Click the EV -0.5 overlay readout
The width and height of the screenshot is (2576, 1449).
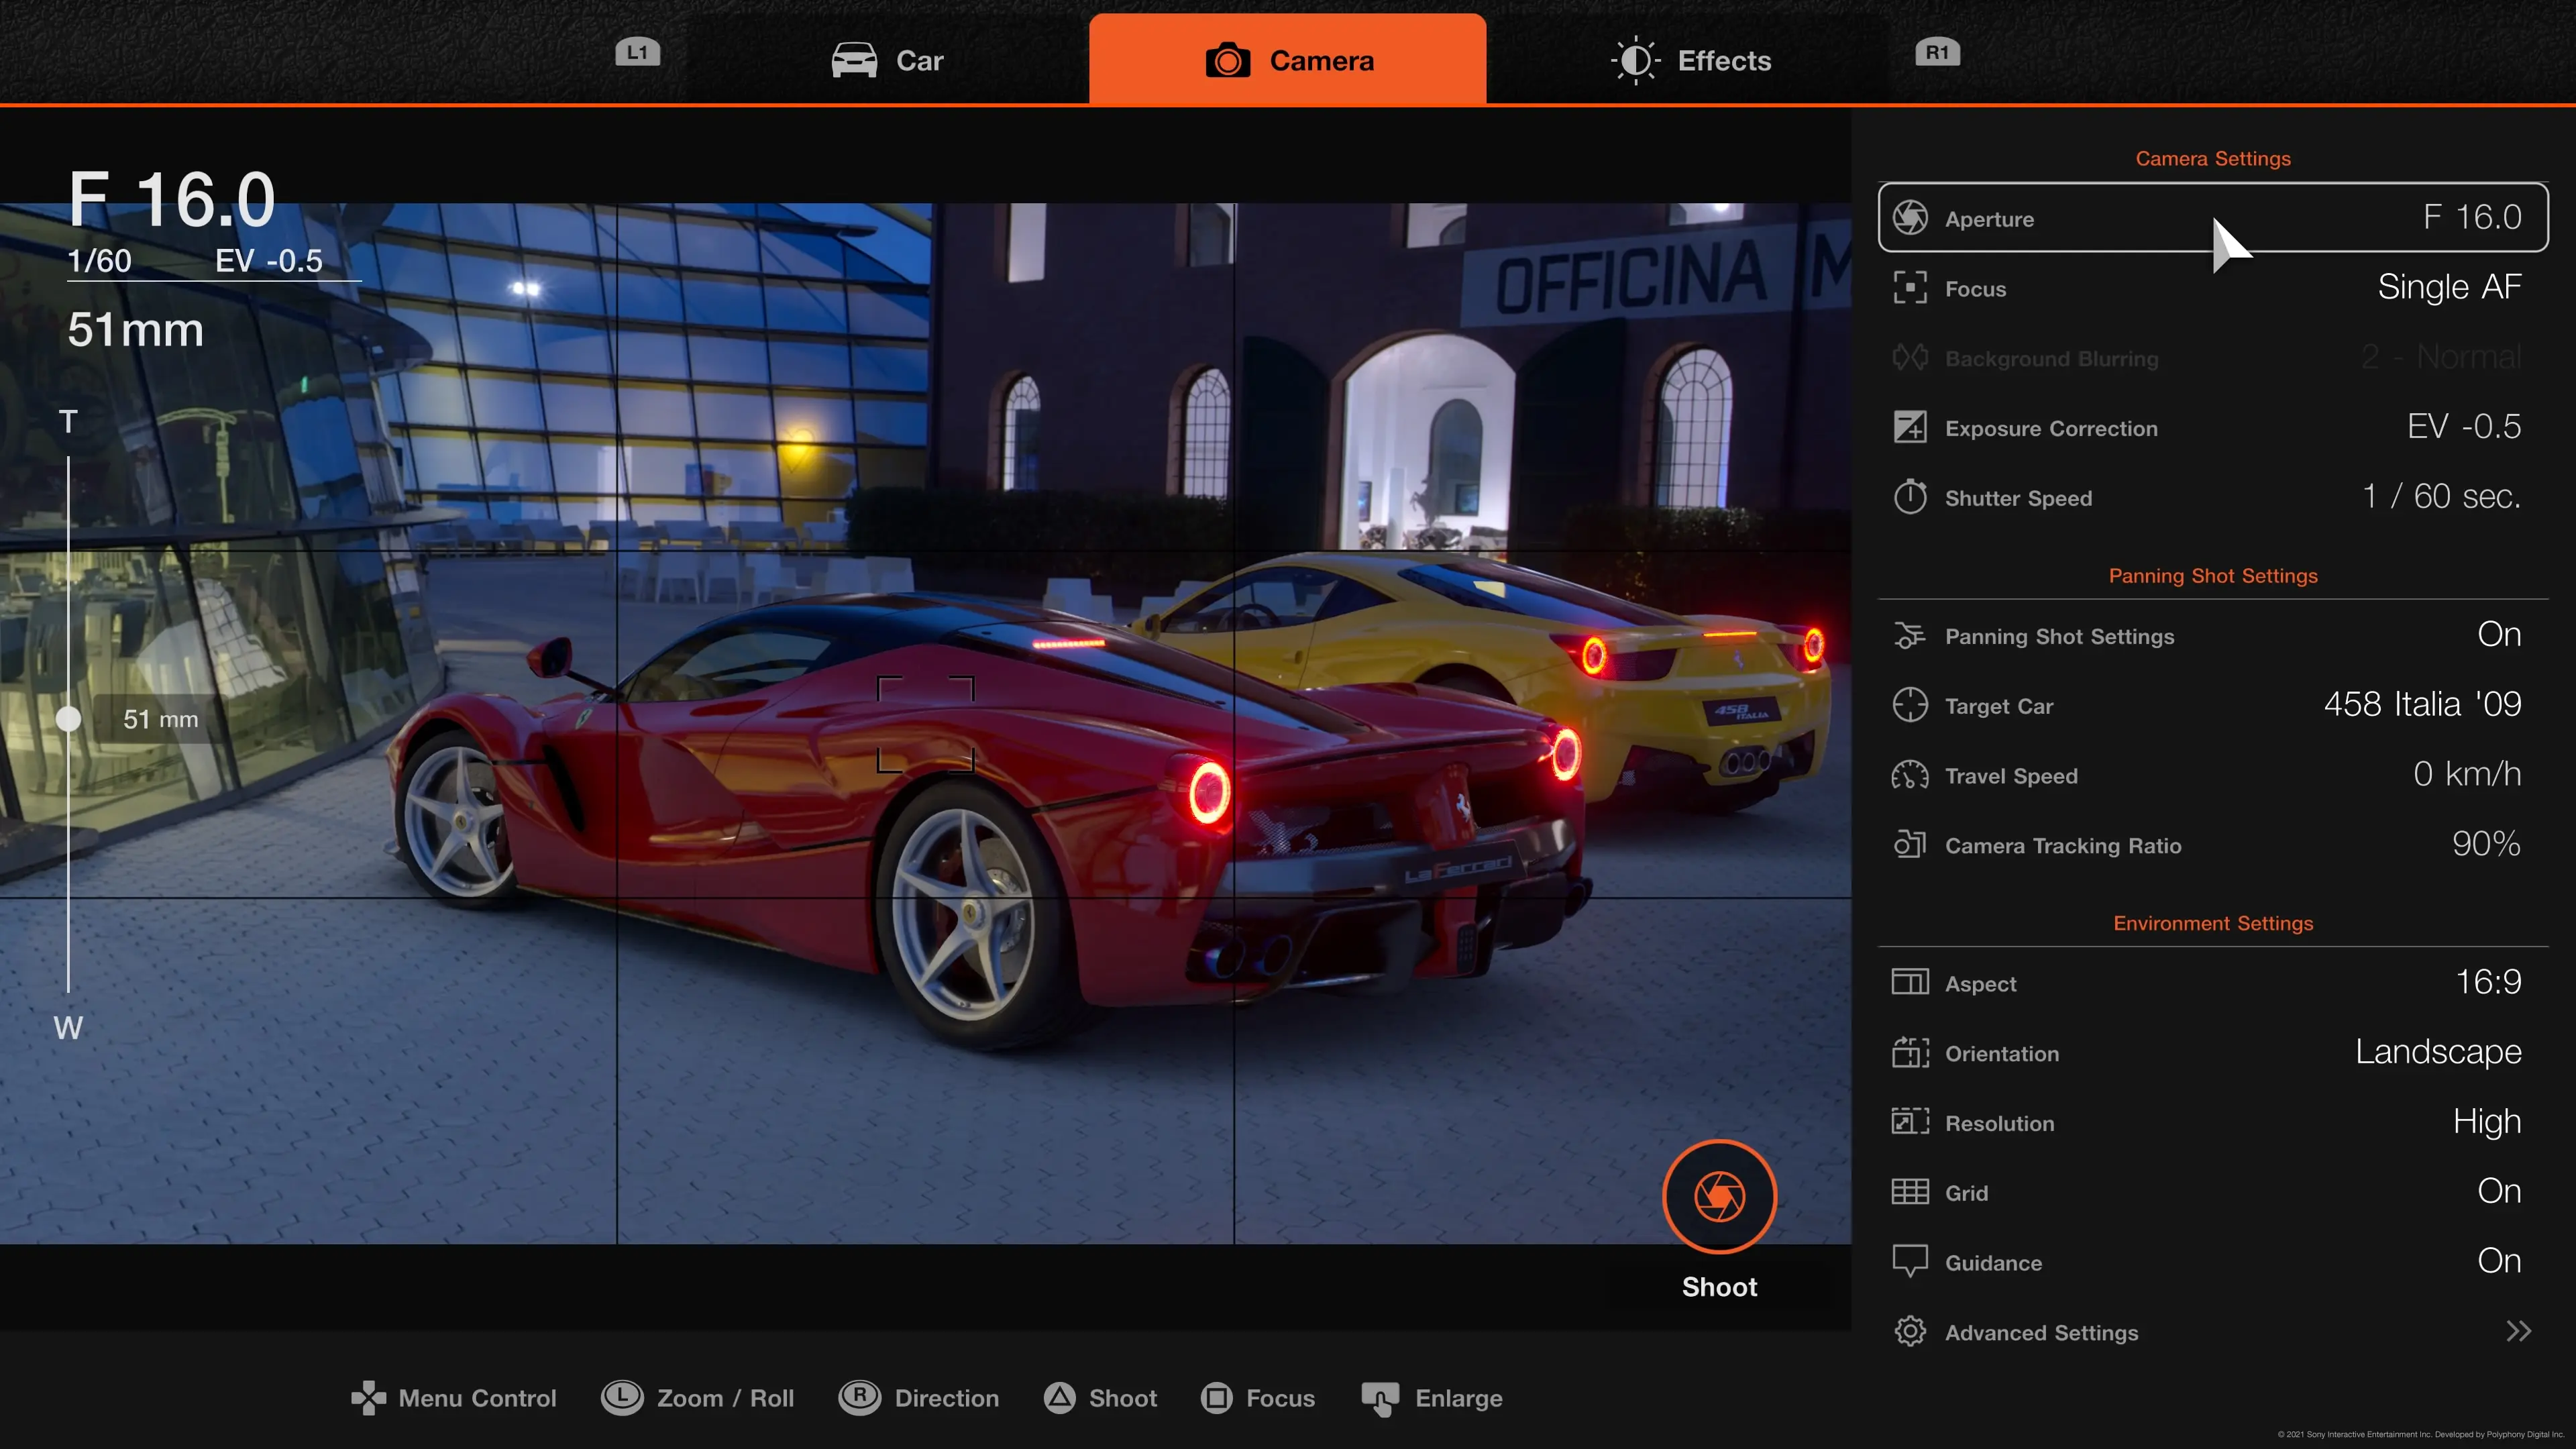point(269,261)
